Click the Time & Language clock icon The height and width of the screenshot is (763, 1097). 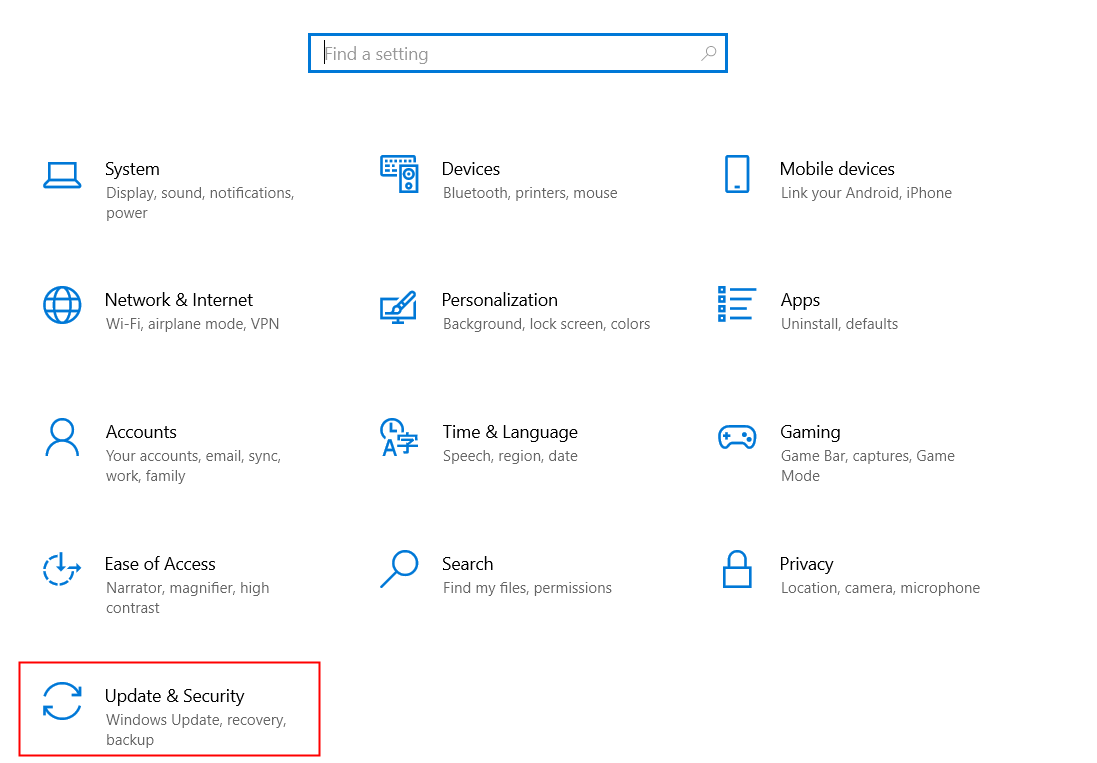coord(399,437)
